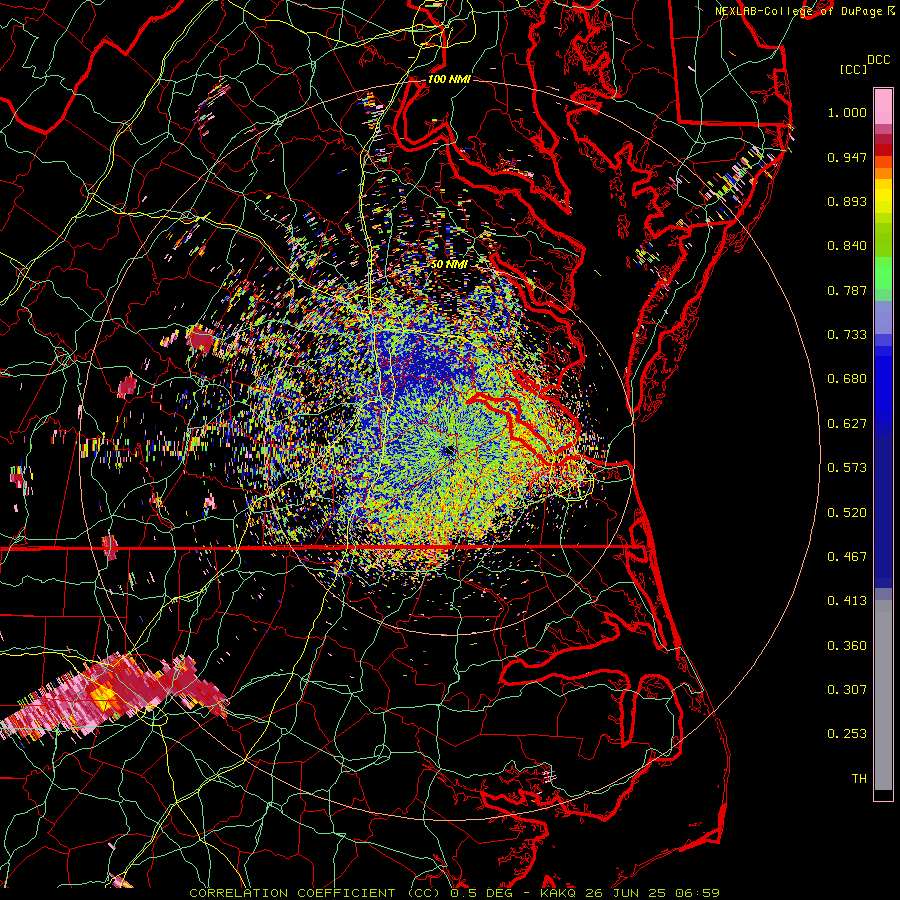Click the TH threshold label in legend
900x900 pixels.
pyautogui.click(x=859, y=779)
